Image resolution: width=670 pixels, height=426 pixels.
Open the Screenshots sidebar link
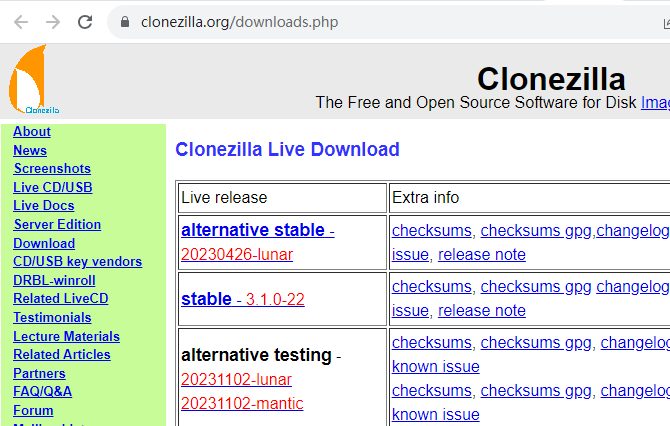click(52, 169)
